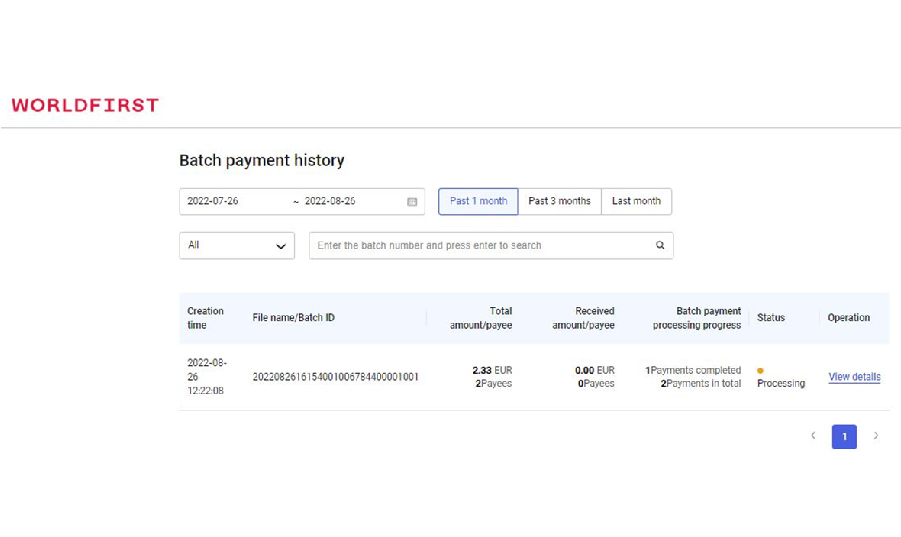Click the Status column header
This screenshot has height=537, width=901.
[x=771, y=318]
